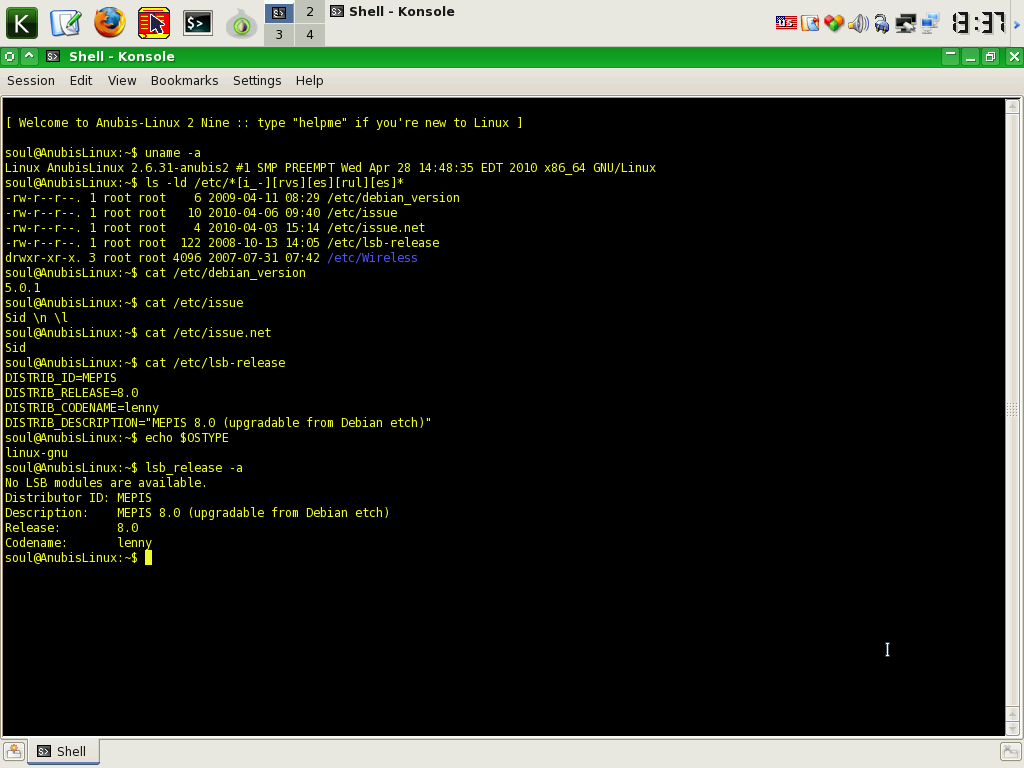Screen dimensions: 1024x768
Task: Click the titlebar shade up-arrow button
Action: pyautogui.click(x=29, y=57)
